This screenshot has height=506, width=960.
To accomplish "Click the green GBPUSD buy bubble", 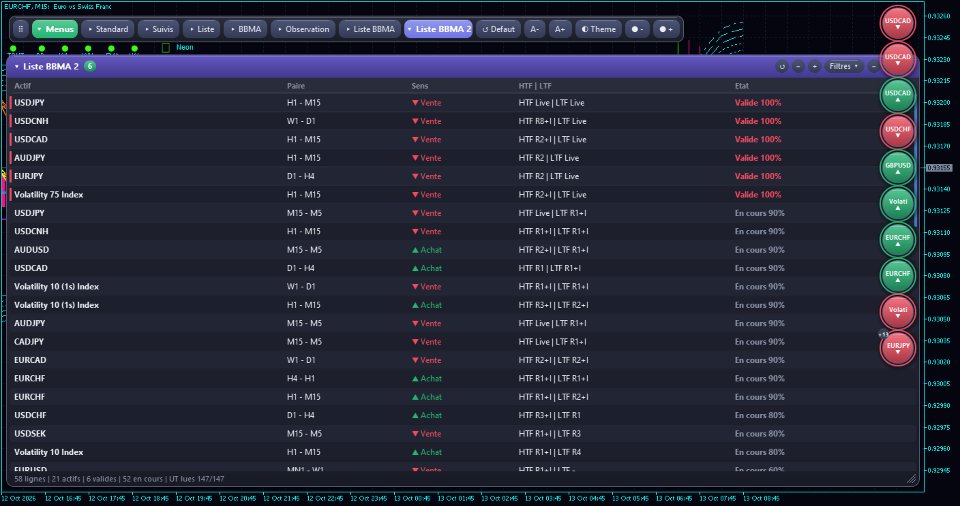I will tap(898, 168).
